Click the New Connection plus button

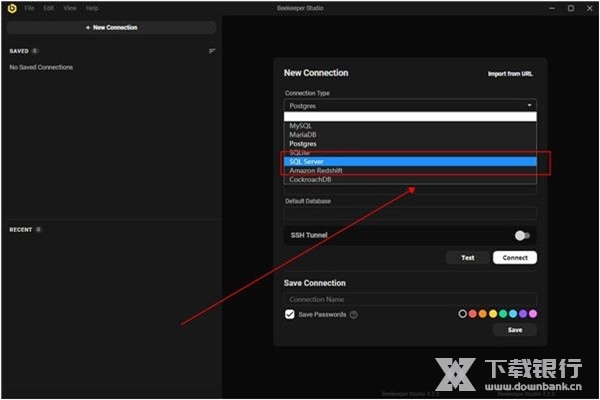tap(109, 27)
